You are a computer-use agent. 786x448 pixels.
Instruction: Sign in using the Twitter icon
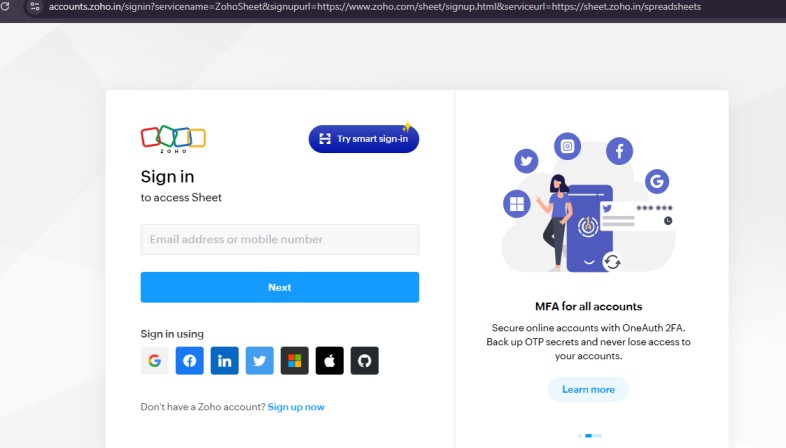260,360
